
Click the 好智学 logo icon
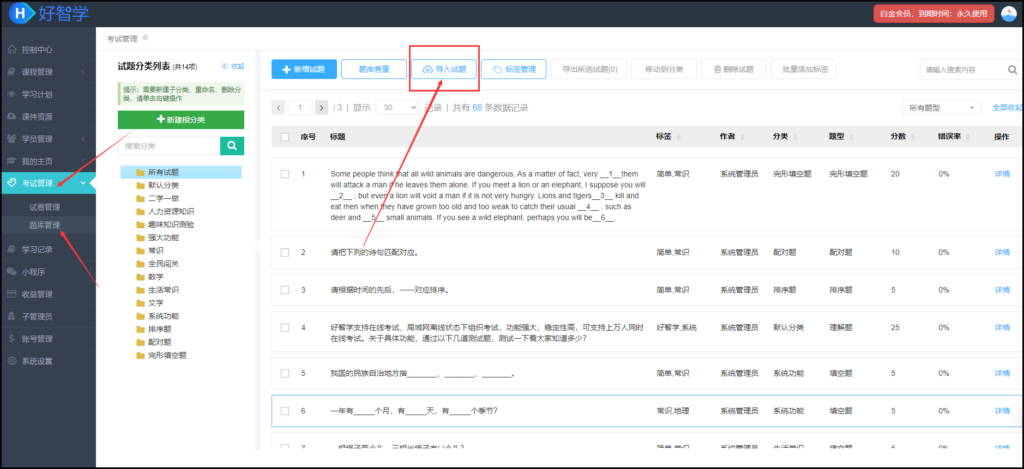(x=17, y=14)
